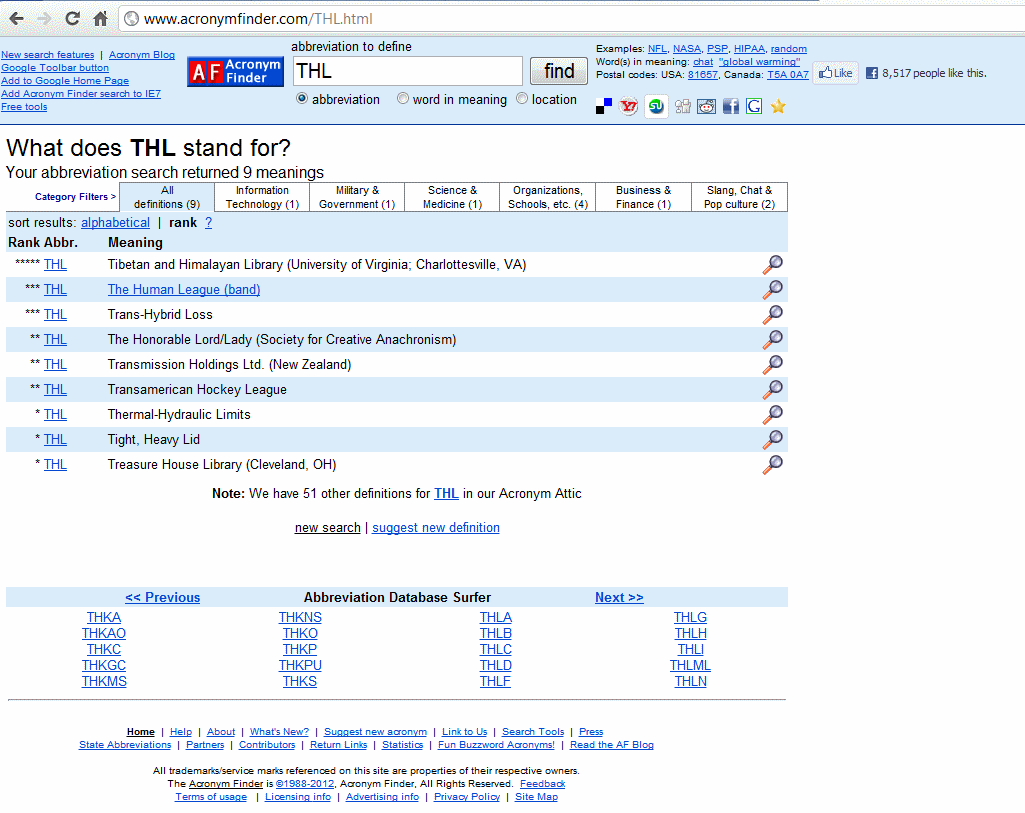Image resolution: width=1025 pixels, height=813 pixels.
Task: Open magnifier for Transamerican Hockey League
Action: tap(772, 390)
